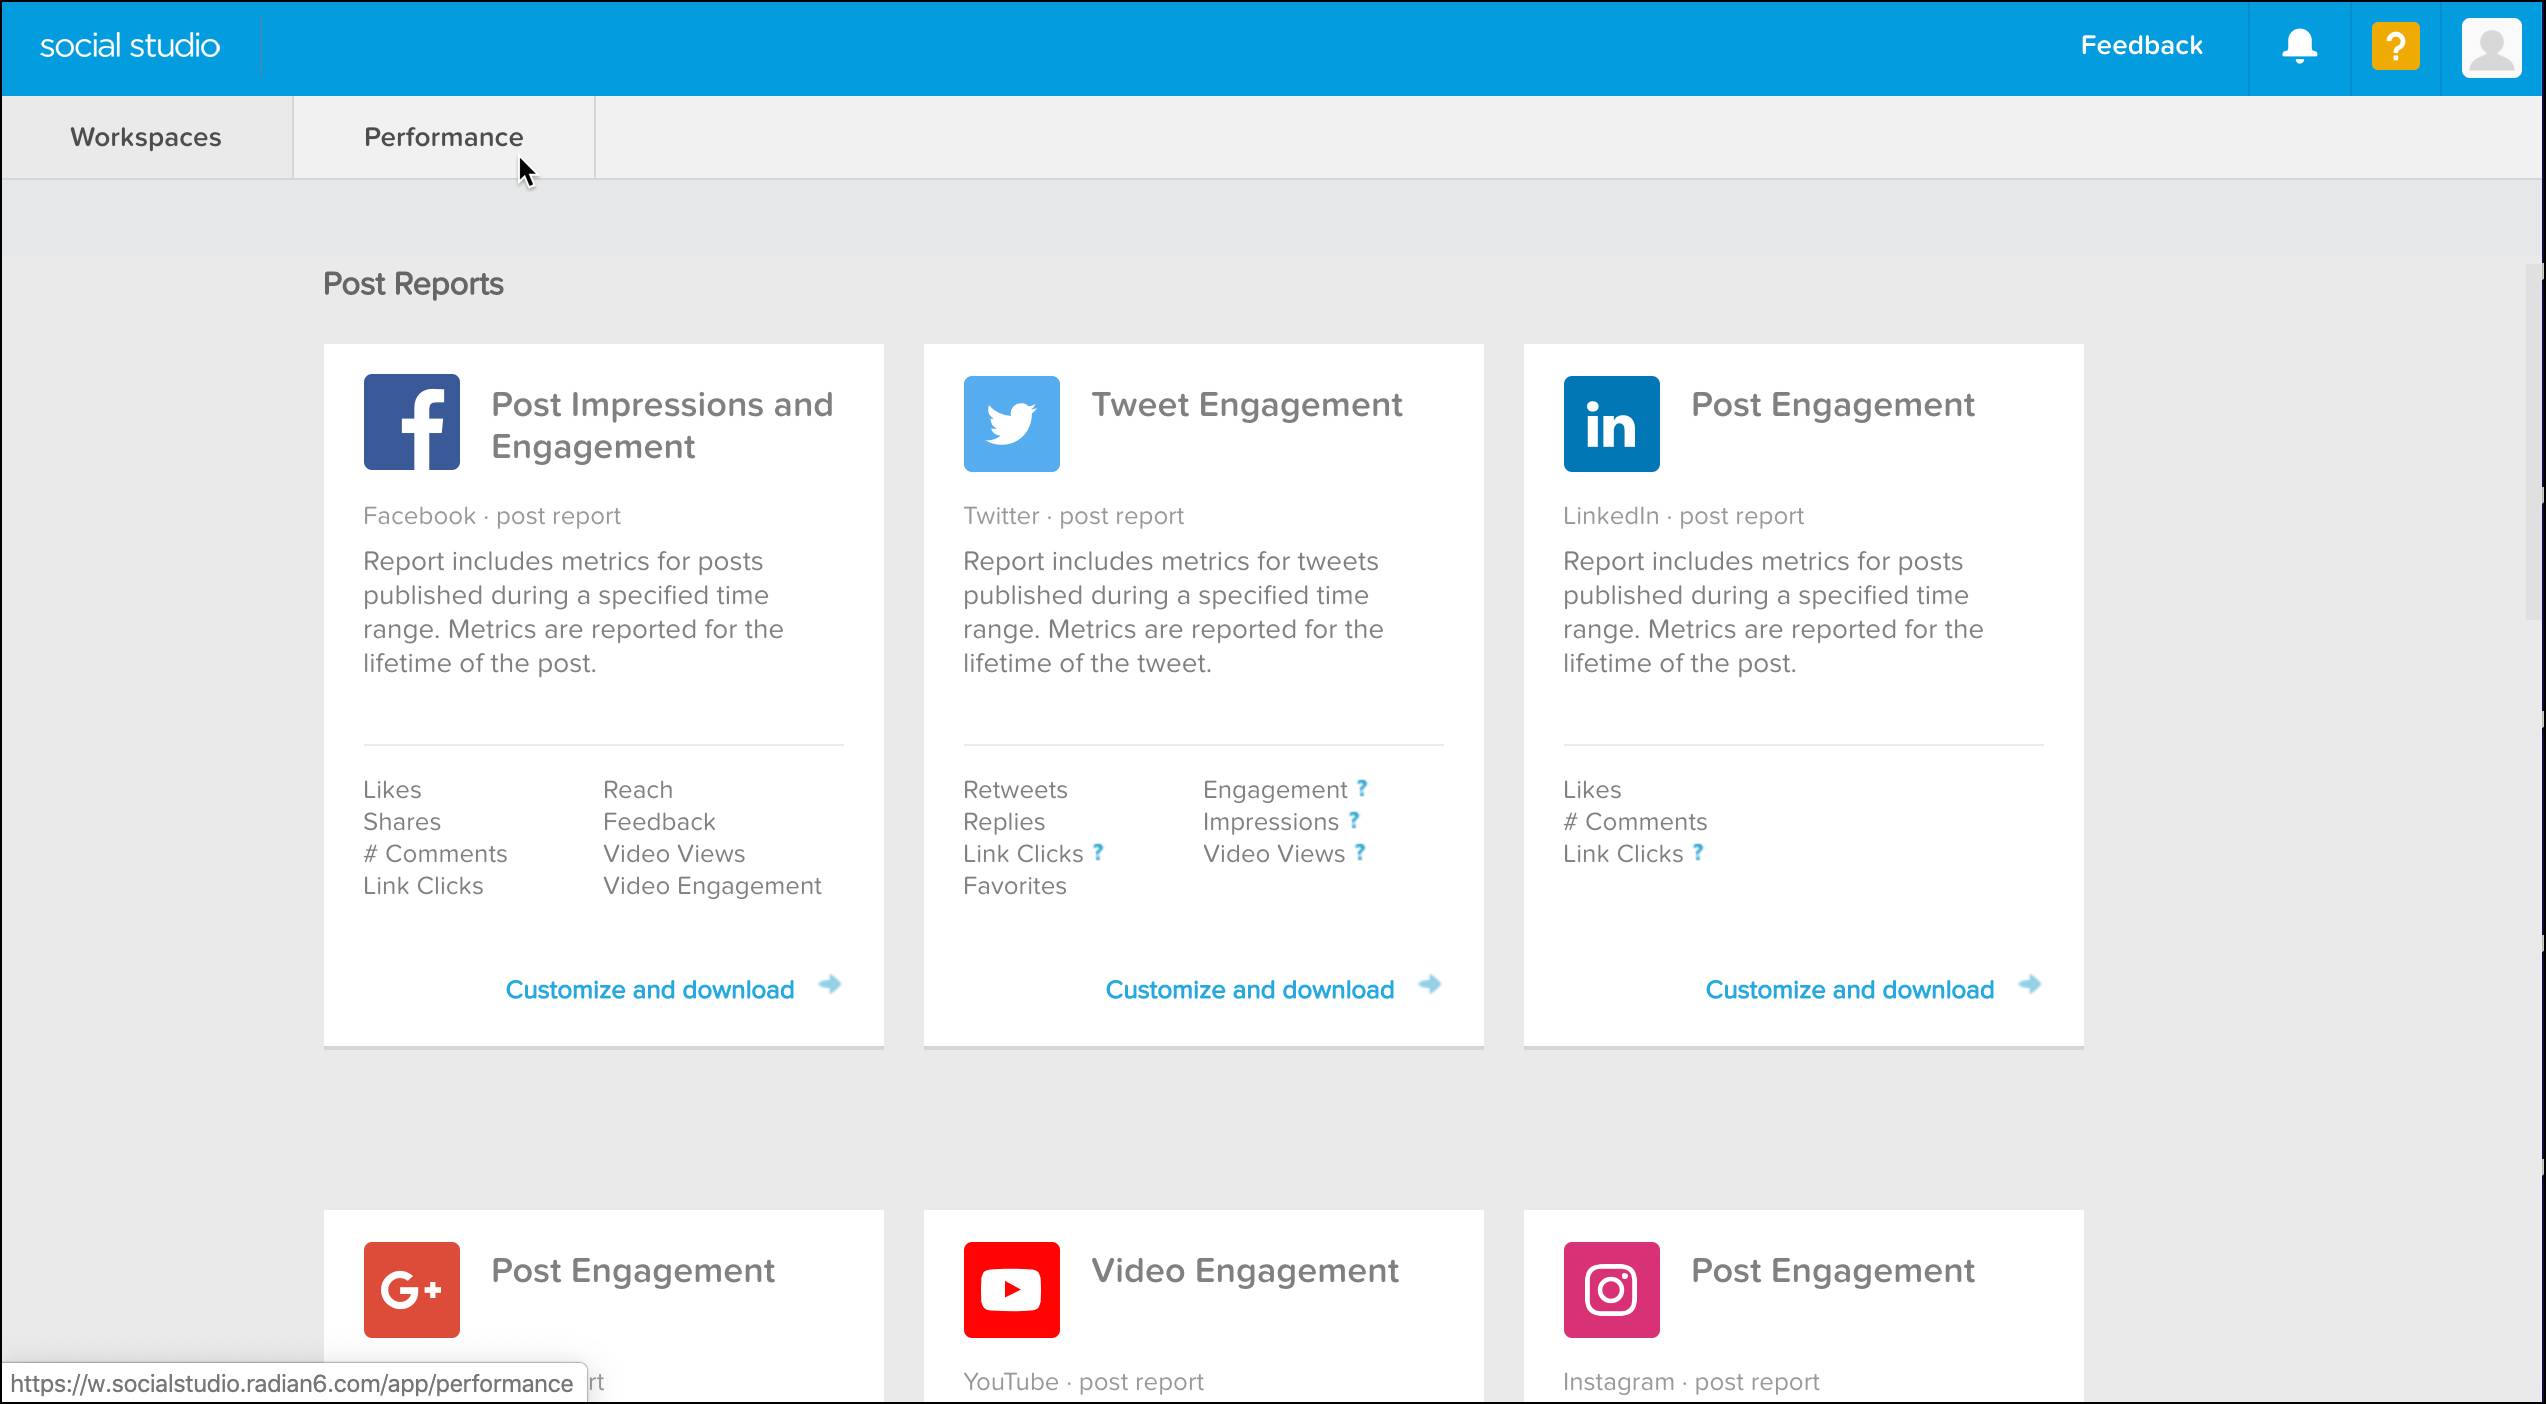Click 'Twitter · post report' label

tap(1073, 516)
